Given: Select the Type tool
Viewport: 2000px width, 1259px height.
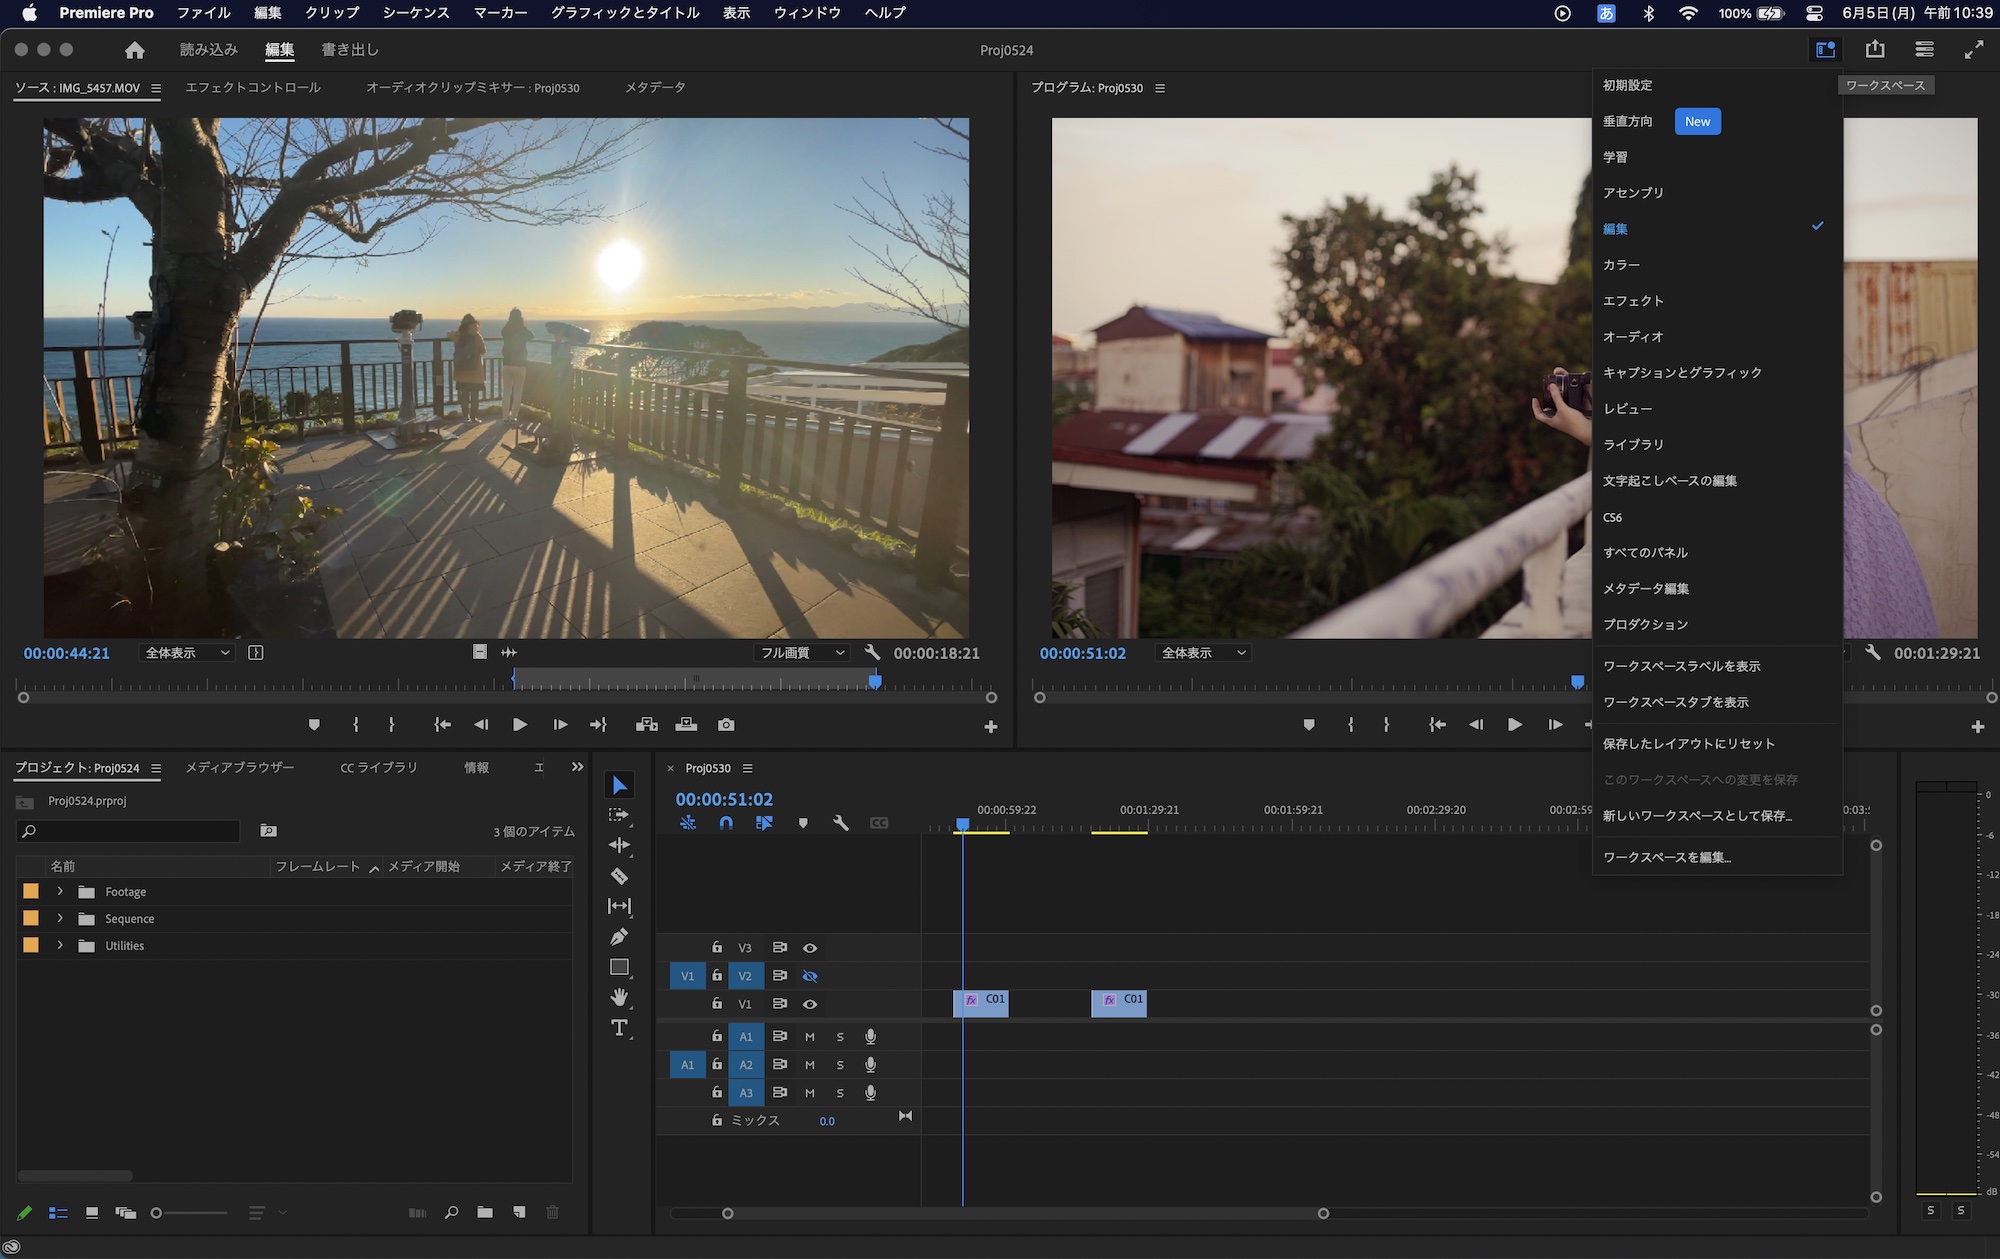Looking at the screenshot, I should [619, 1028].
